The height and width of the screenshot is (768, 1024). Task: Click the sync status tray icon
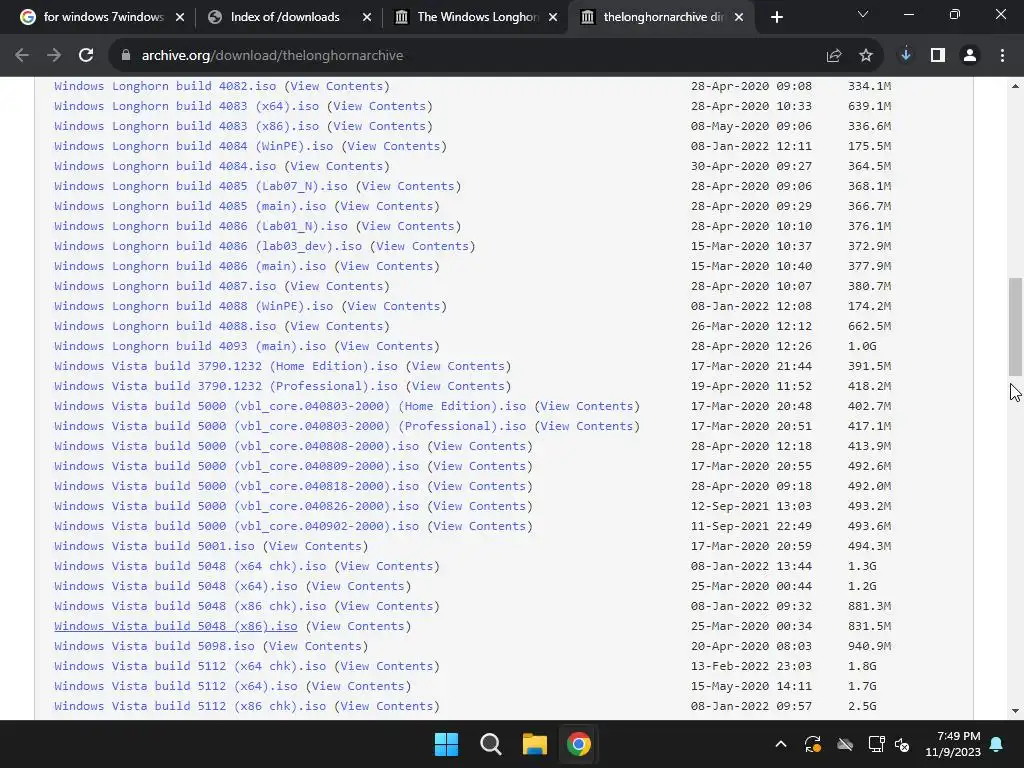(x=812, y=744)
